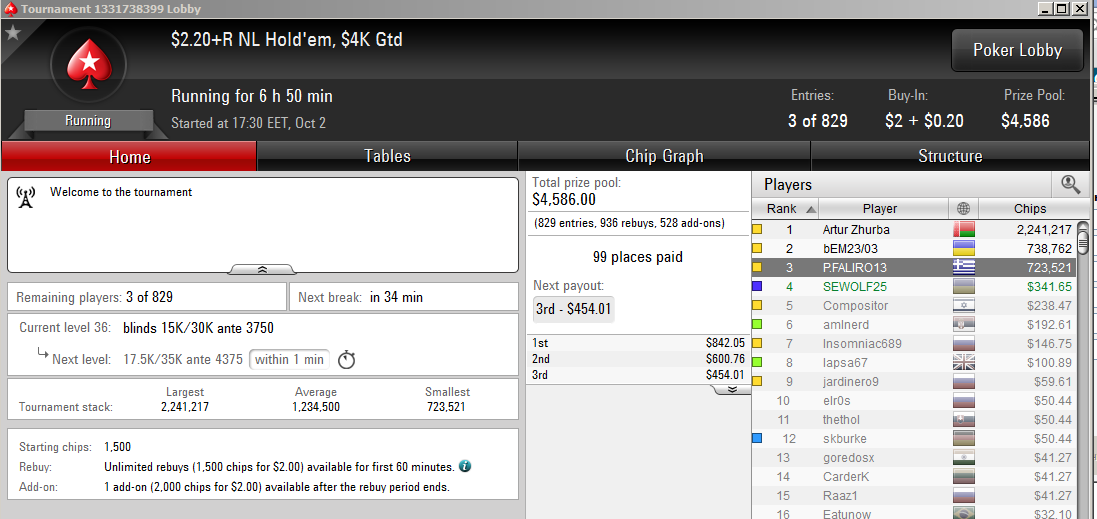
Task: Click the level timer stopwatch icon
Action: pos(347,360)
